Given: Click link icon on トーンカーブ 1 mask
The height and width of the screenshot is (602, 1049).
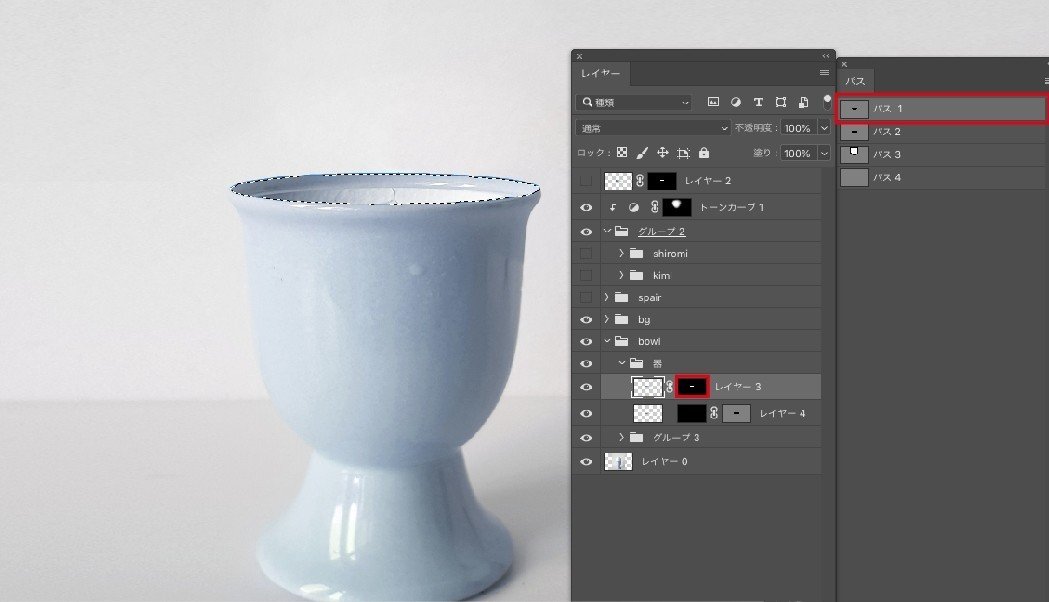Looking at the screenshot, I should click(654, 207).
